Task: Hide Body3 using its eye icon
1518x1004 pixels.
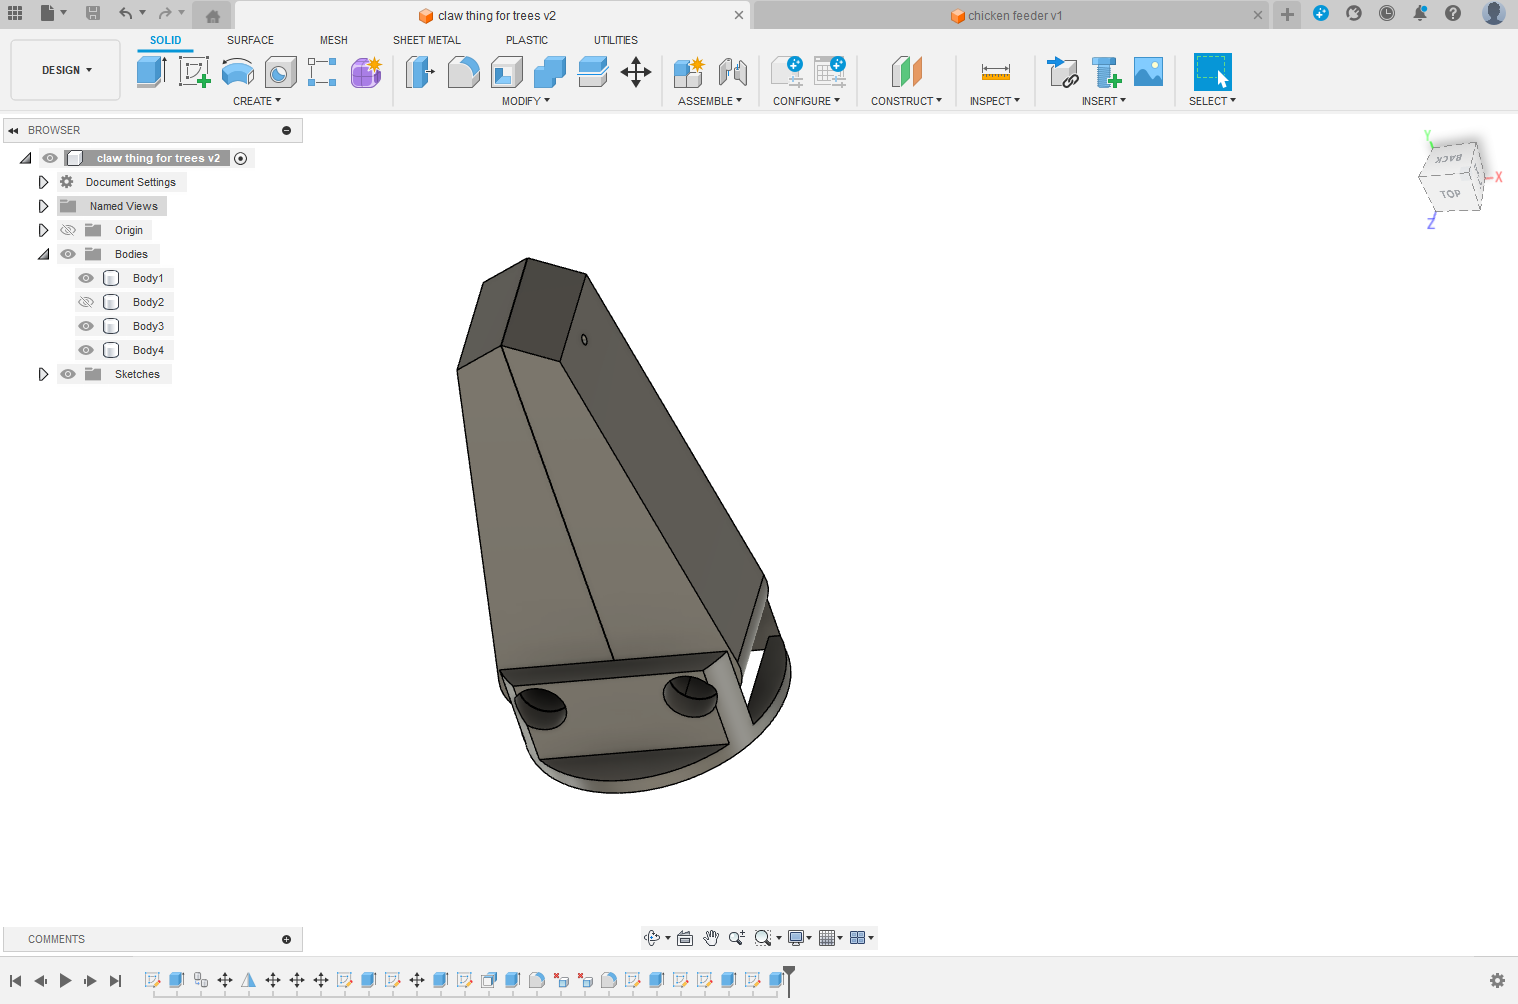Action: click(86, 326)
